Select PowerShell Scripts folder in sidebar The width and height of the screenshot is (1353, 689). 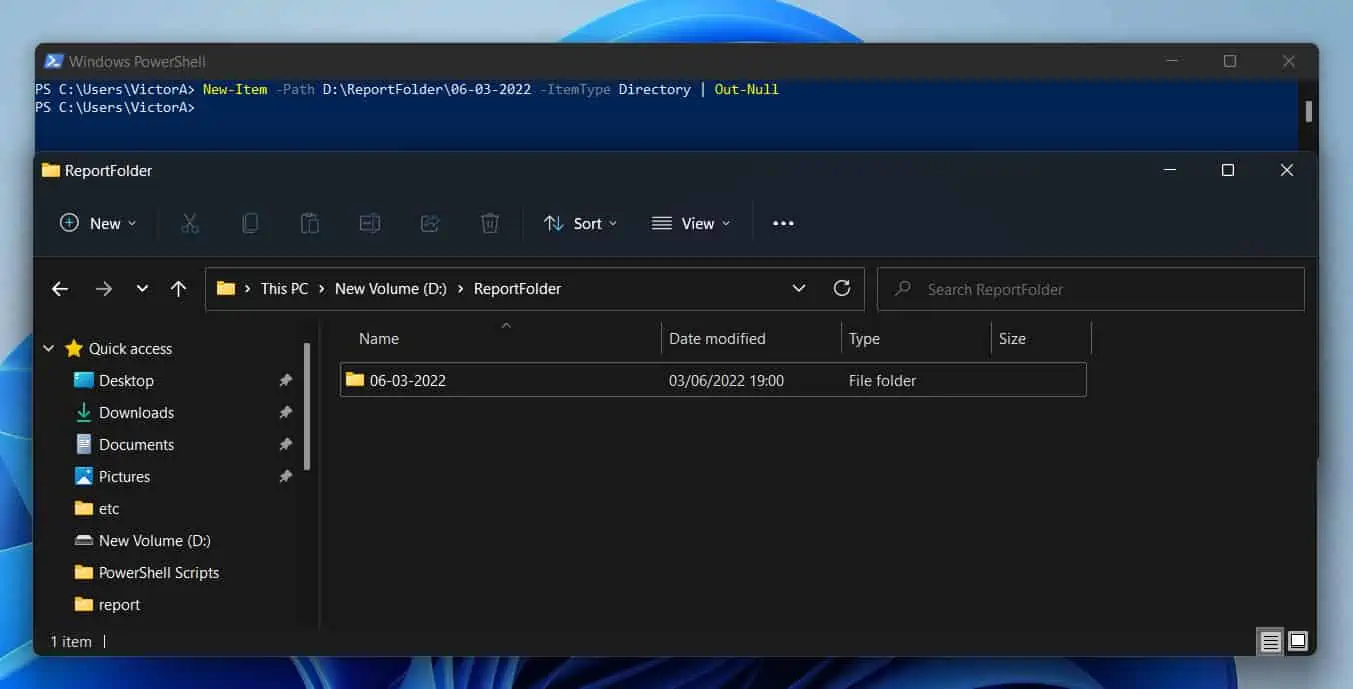tap(158, 573)
